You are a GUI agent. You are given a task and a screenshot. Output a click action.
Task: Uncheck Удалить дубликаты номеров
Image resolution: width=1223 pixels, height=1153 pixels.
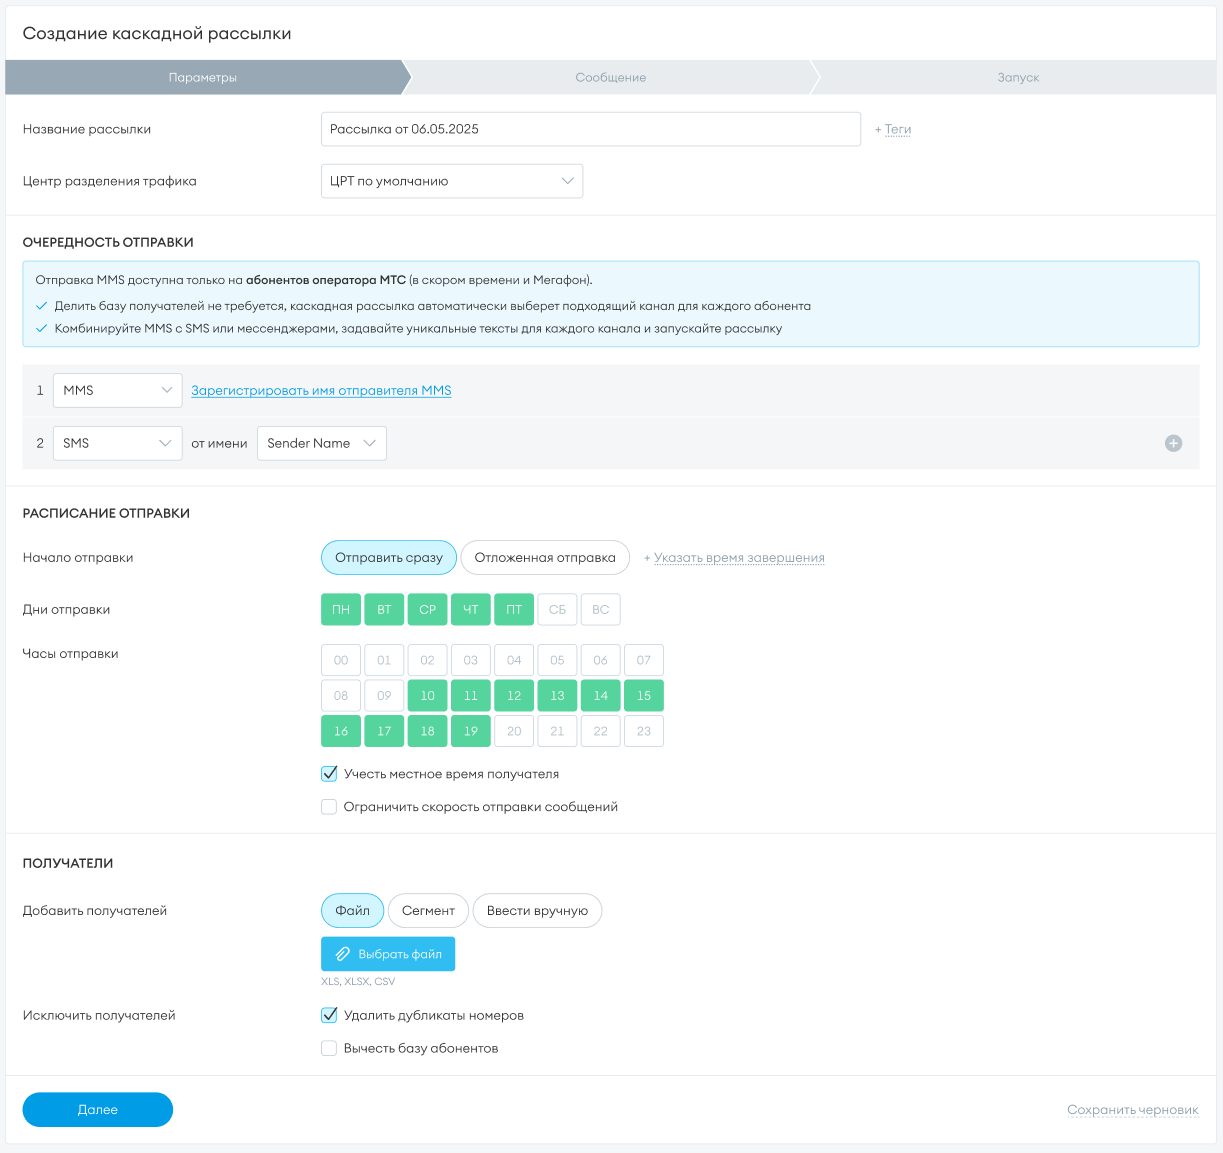click(x=329, y=1015)
